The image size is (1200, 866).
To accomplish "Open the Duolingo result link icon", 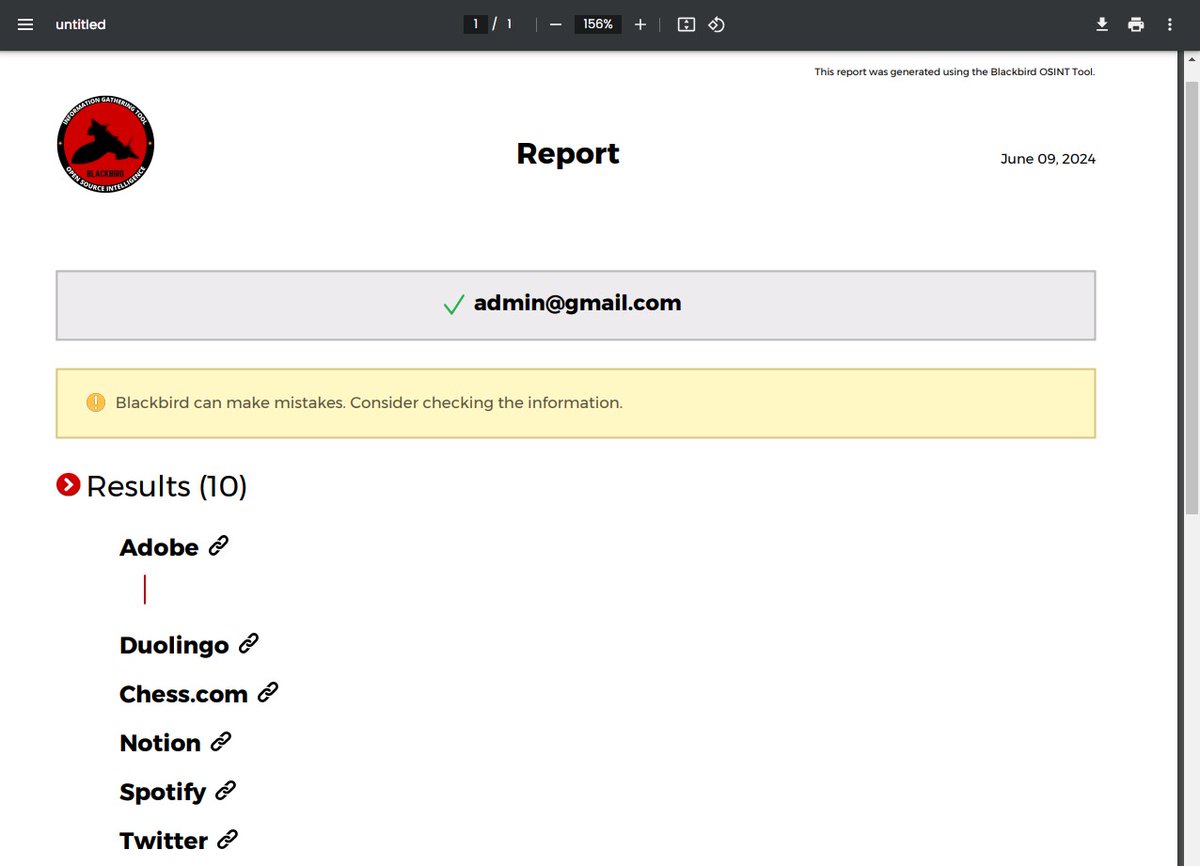I will 248,644.
